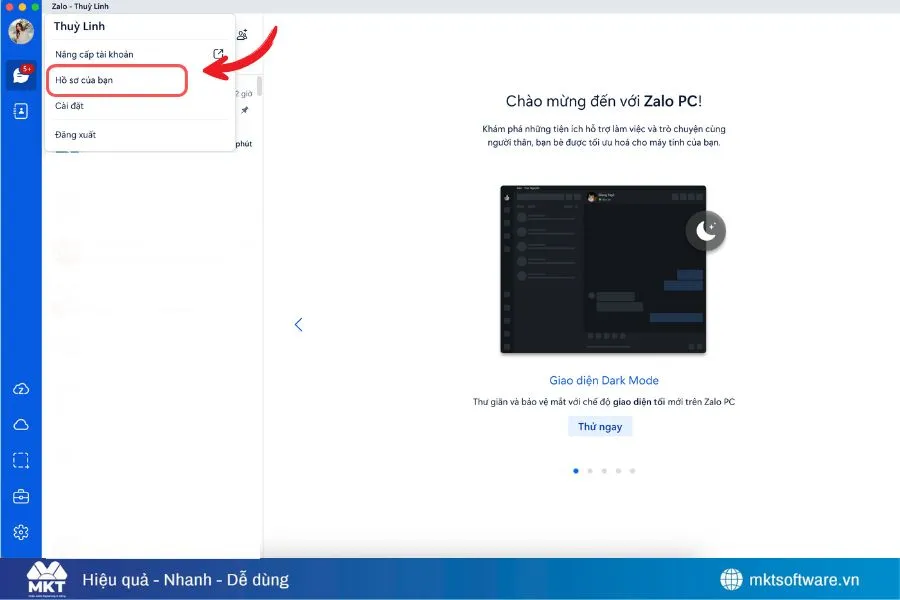
Task: Open Zalo Cloud from the sidebar
Action: pyautogui.click(x=21, y=388)
